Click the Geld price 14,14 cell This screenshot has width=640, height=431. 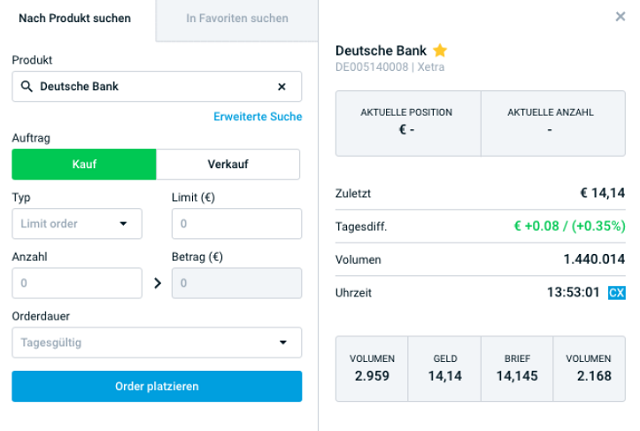pos(444,369)
